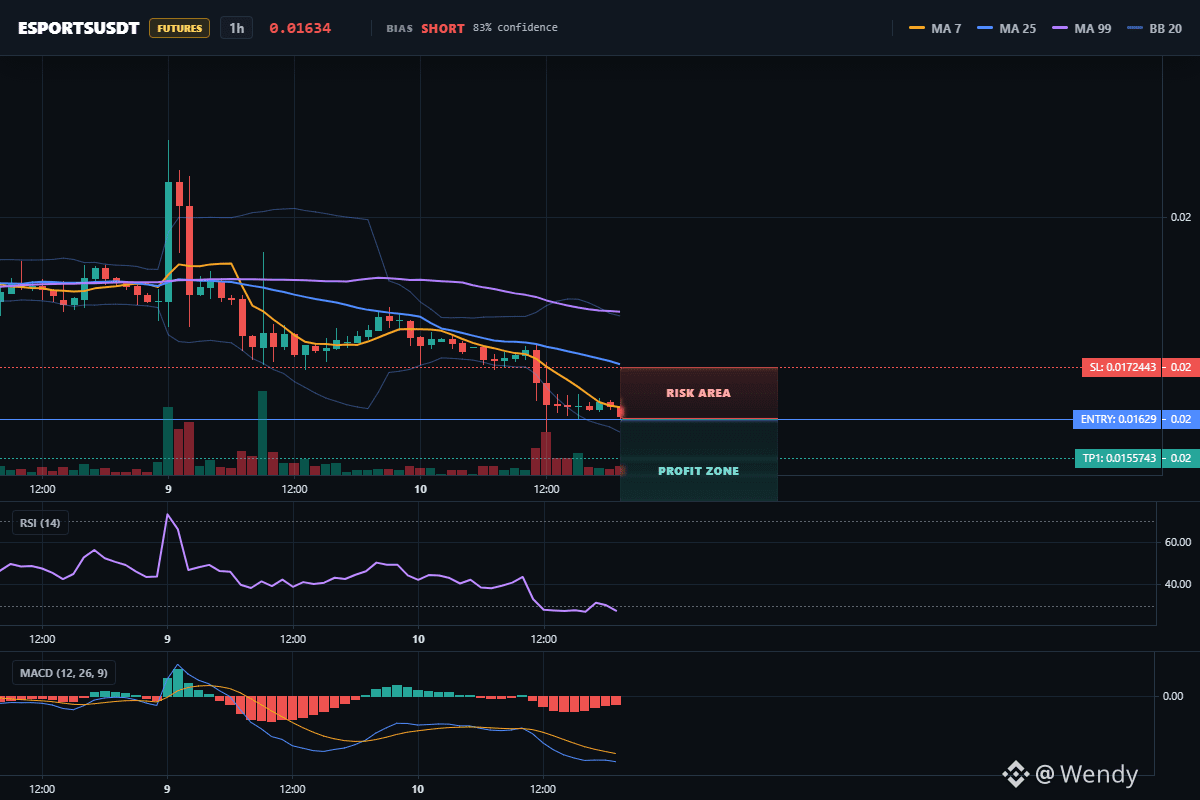This screenshot has height=800, width=1200.
Task: Click the SHORT bias indicator
Action: pyautogui.click(x=442, y=28)
